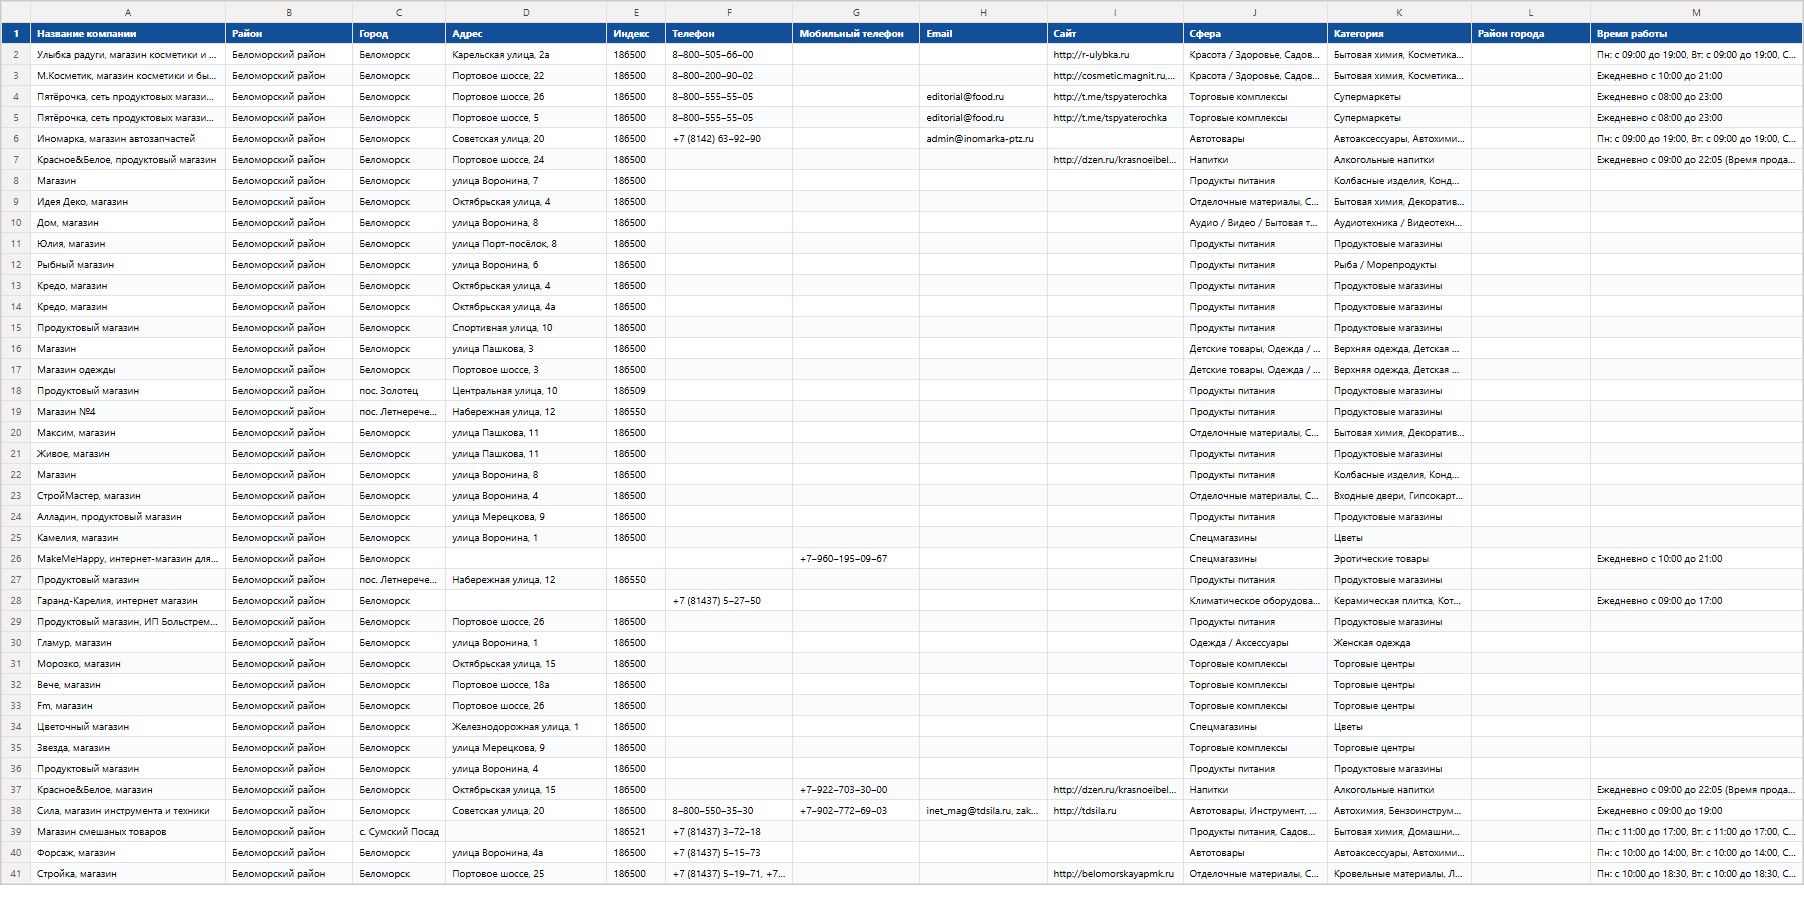Select cell 'Иномарка, магазин автозапчастей'

point(128,139)
